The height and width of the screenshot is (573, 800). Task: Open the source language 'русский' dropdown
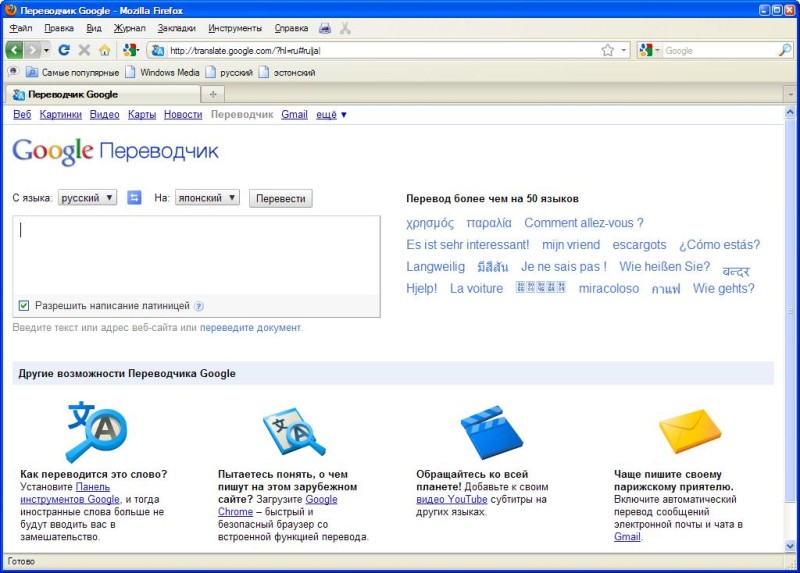(87, 198)
